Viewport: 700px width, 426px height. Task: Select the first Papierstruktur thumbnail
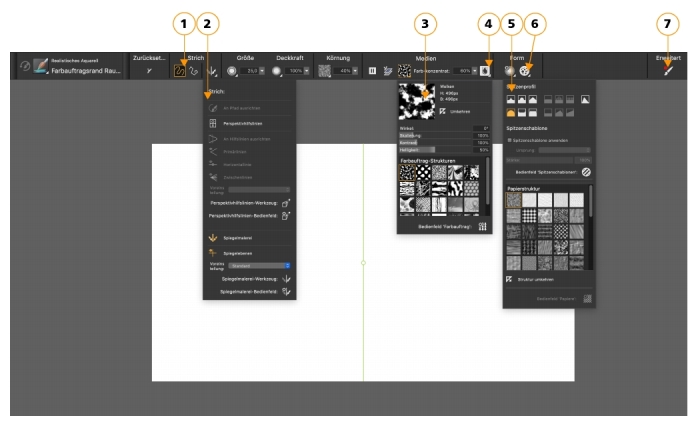(x=514, y=200)
